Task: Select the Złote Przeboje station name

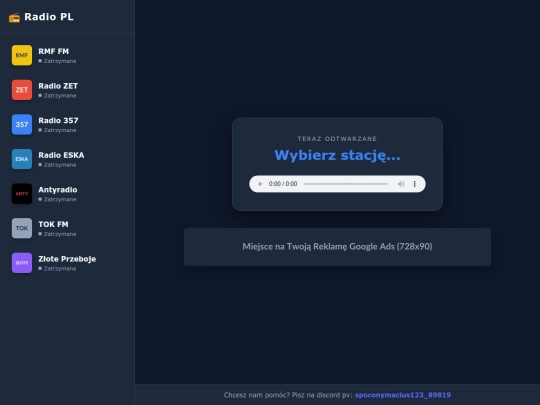Action: [67, 259]
